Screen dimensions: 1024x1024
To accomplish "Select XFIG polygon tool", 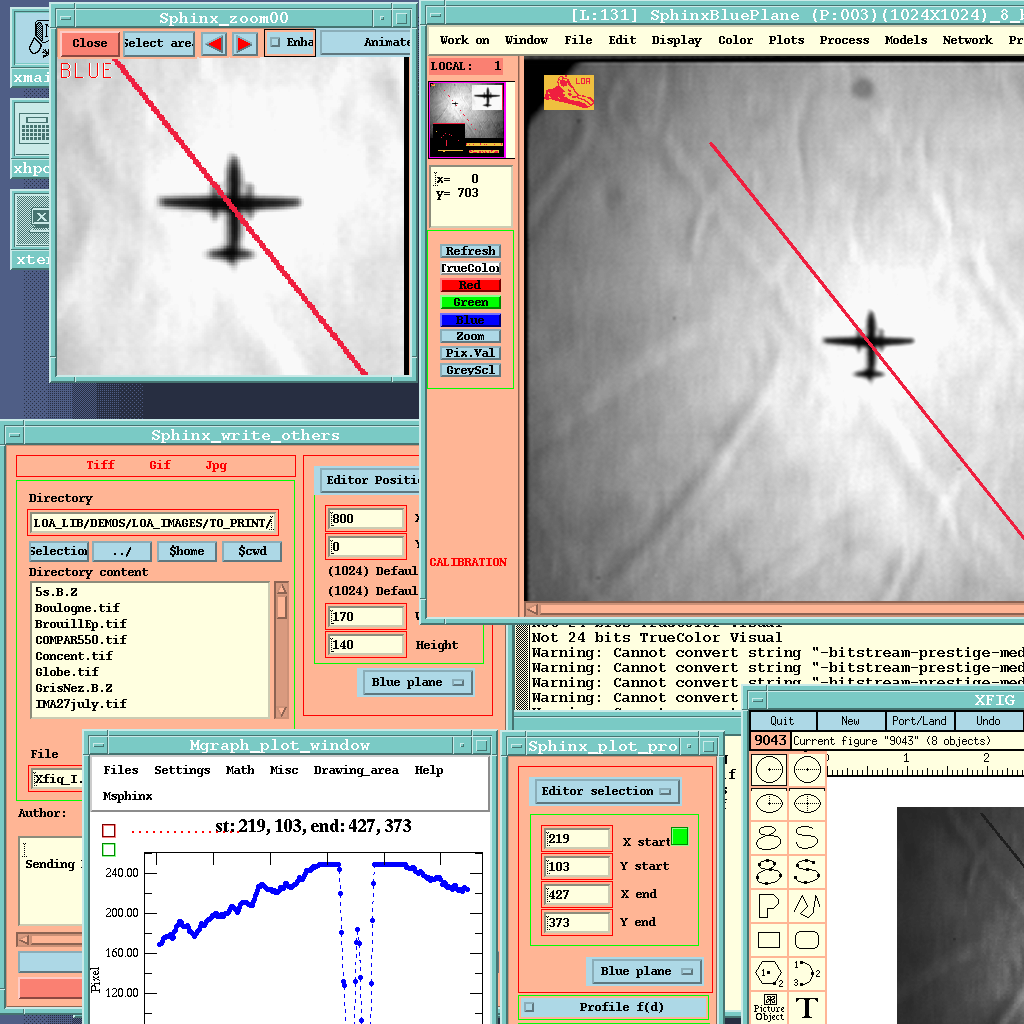I will click(x=769, y=905).
